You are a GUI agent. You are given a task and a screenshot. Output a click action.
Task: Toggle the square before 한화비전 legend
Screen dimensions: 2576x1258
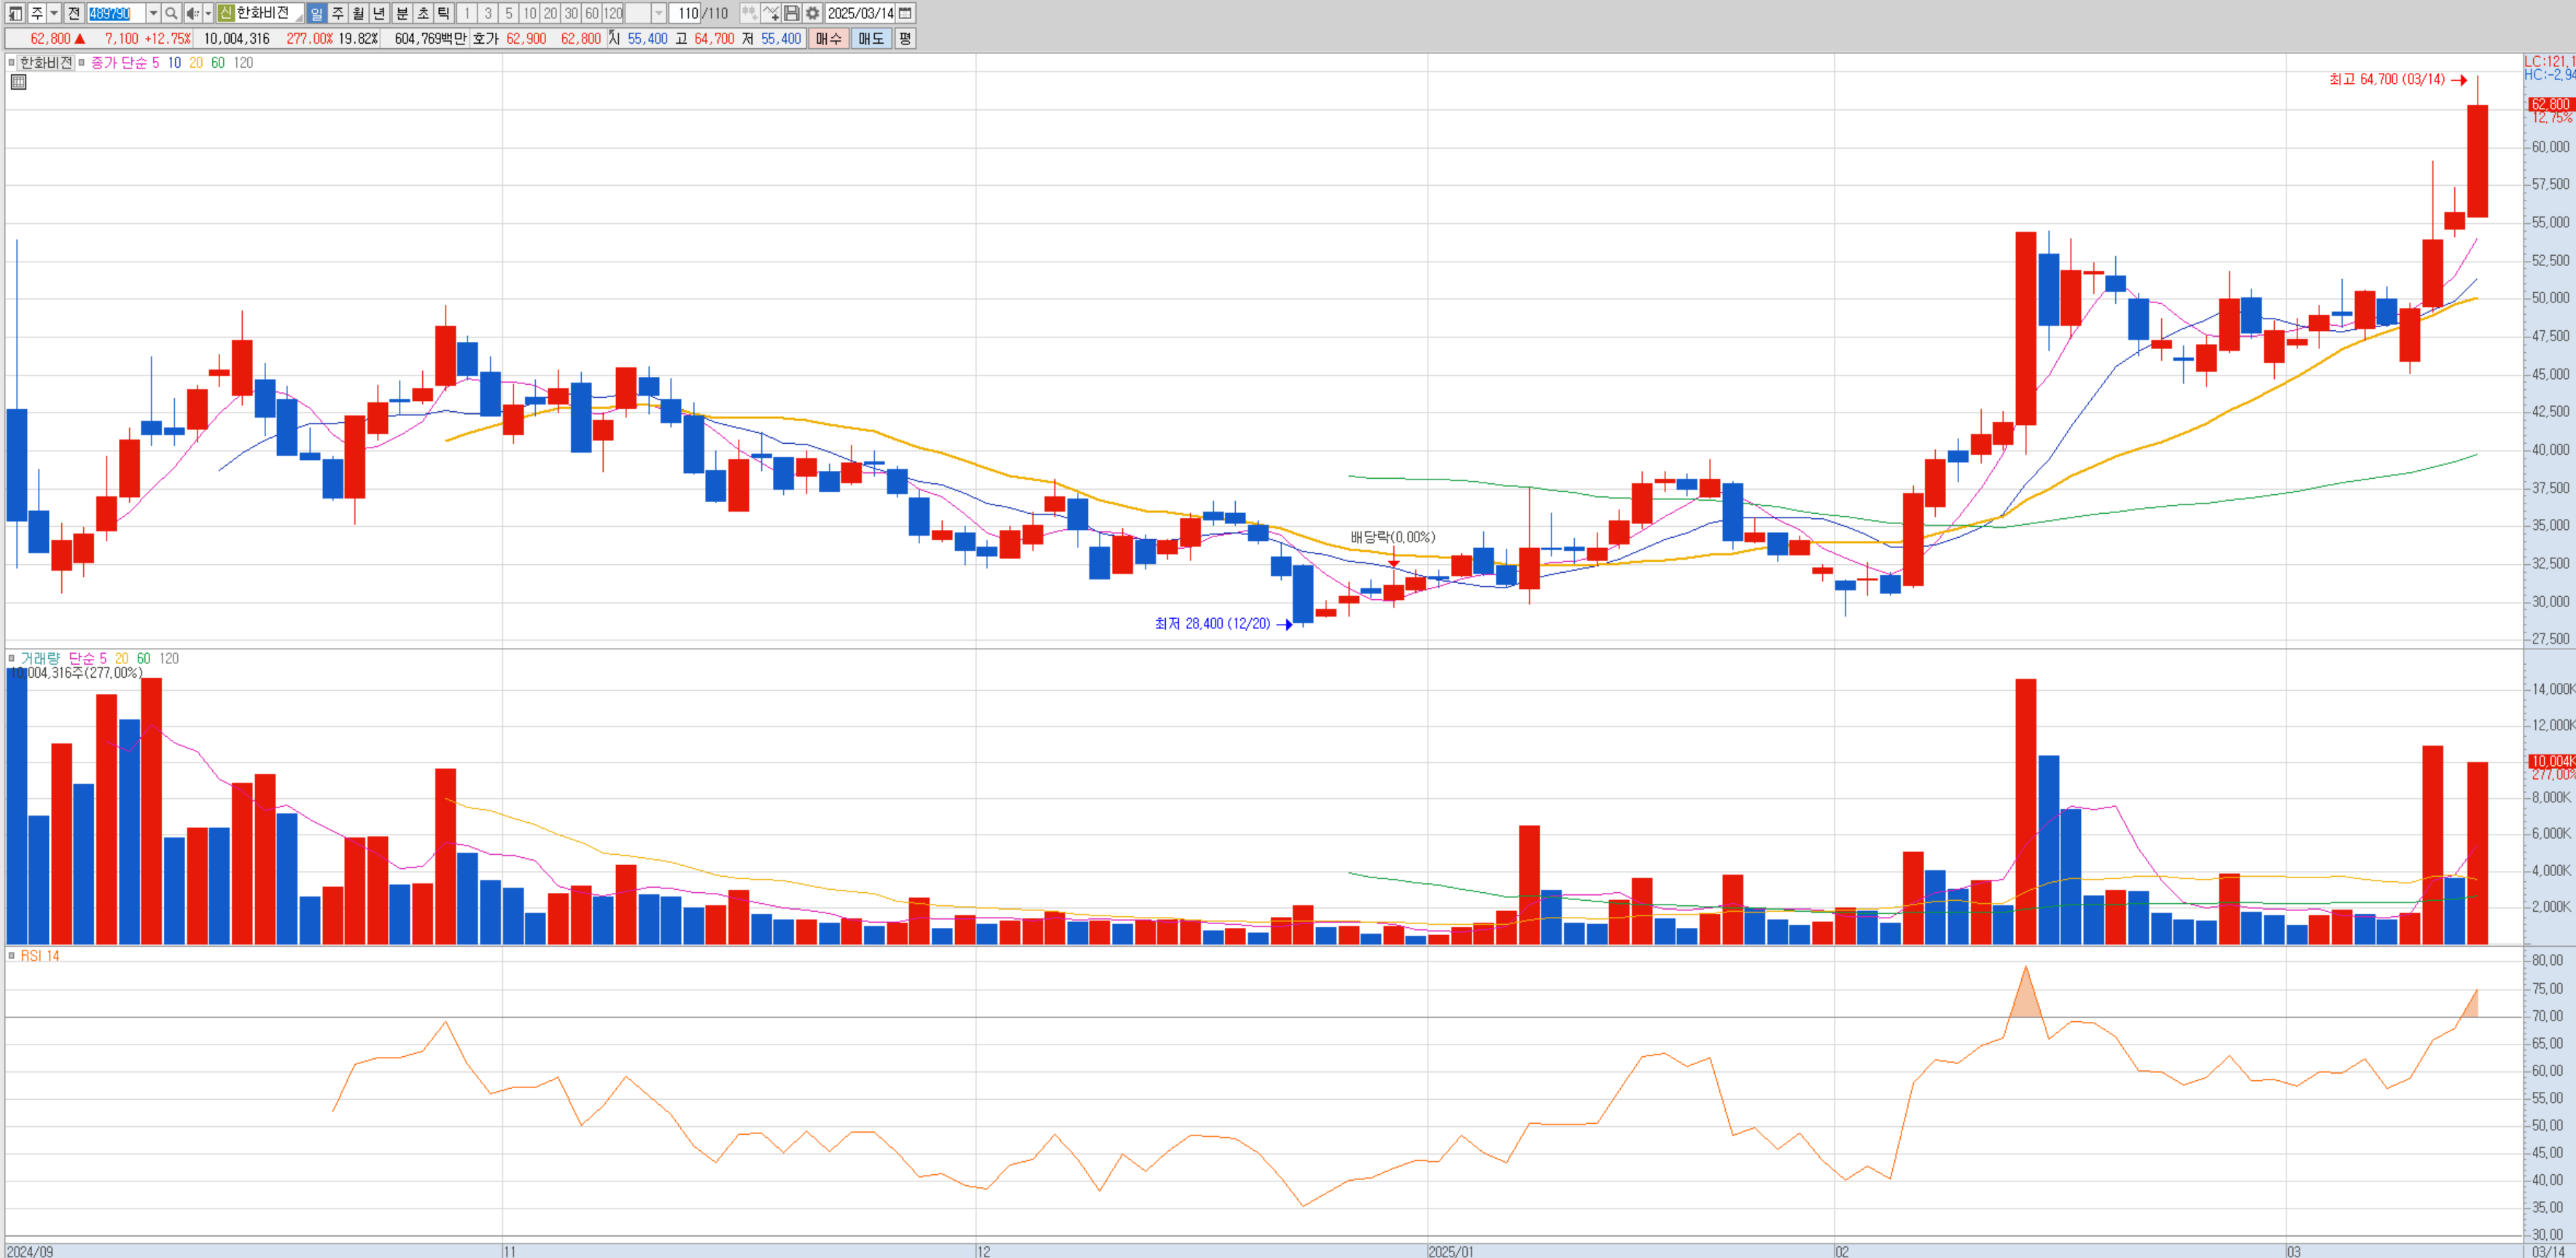[x=12, y=62]
